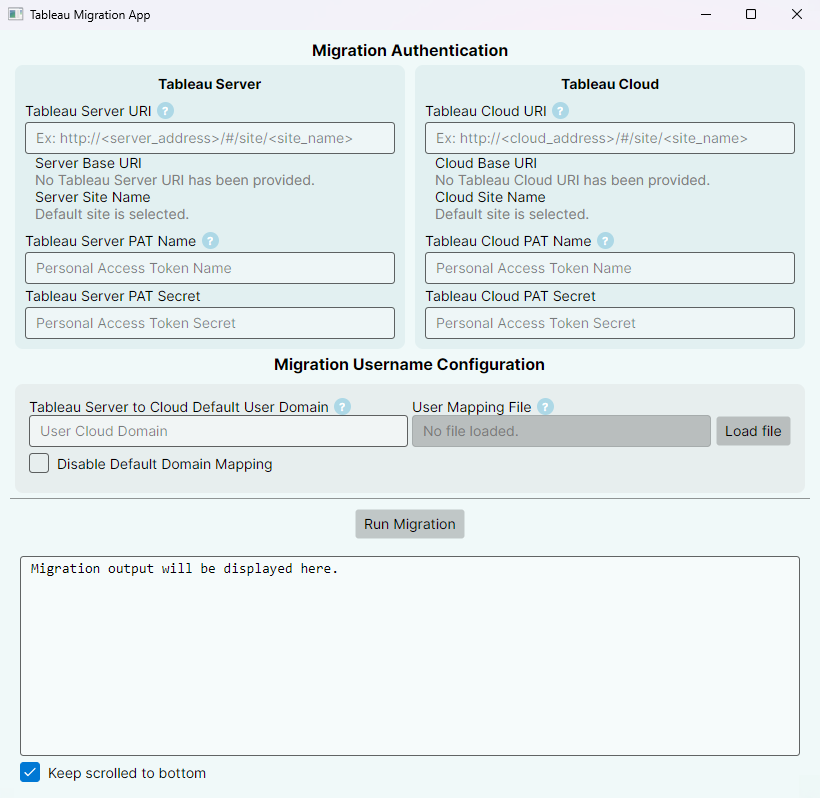
Task: Click 'Default site is selected.' under Cloud Site Name
Action: [x=512, y=214]
